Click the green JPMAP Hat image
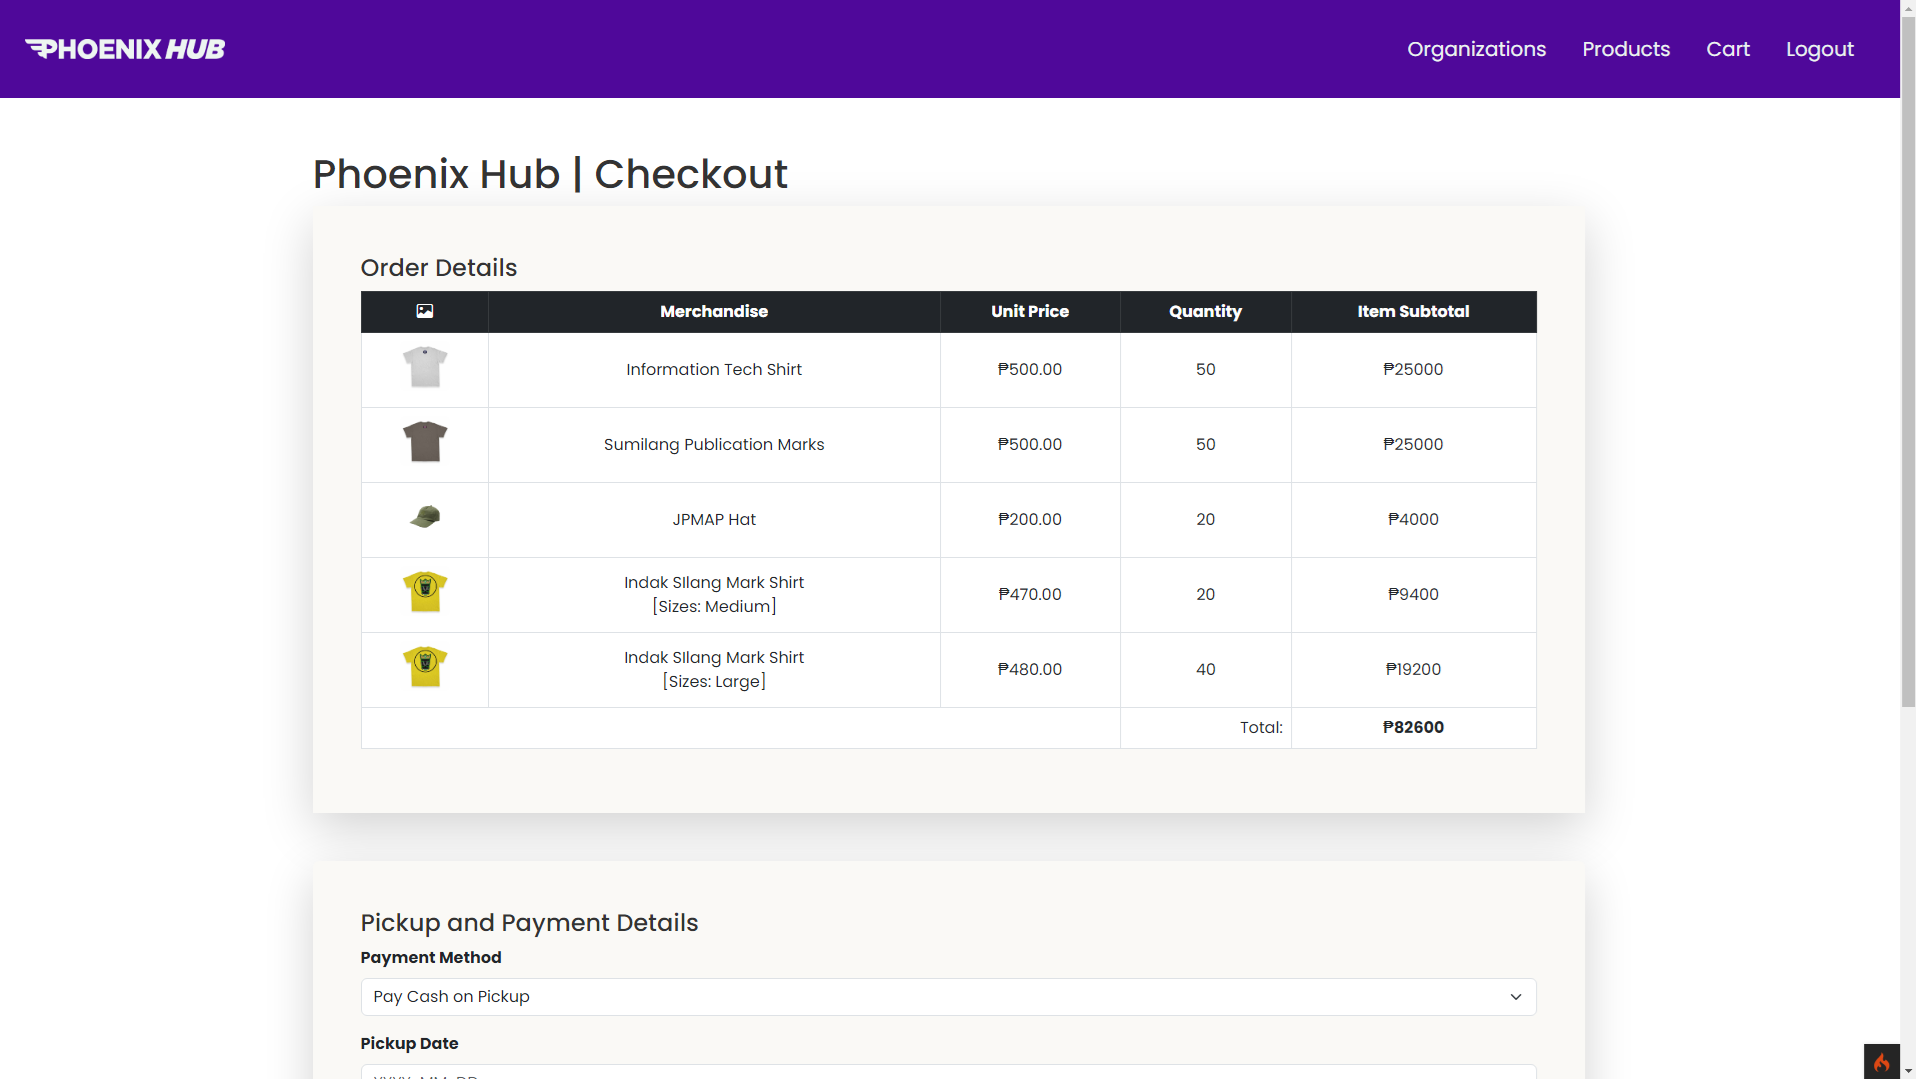 coord(425,517)
